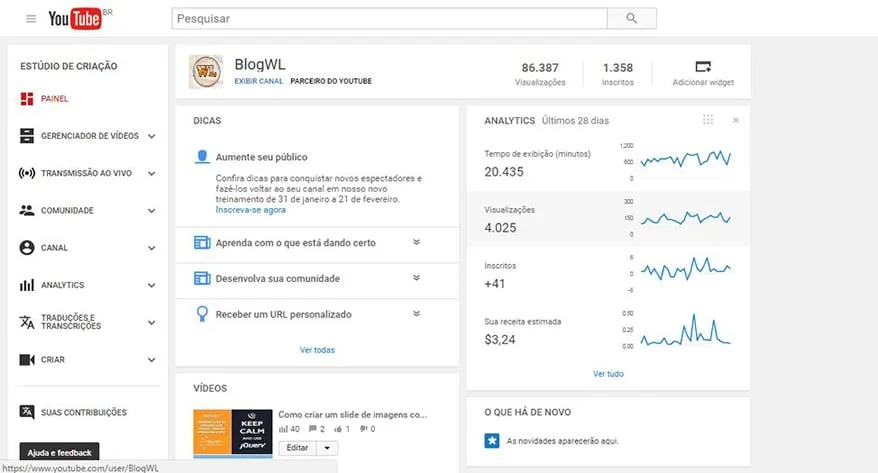Screen dimensions: 878x473
Task: Click the video title Como criar um slide
Action: point(353,415)
